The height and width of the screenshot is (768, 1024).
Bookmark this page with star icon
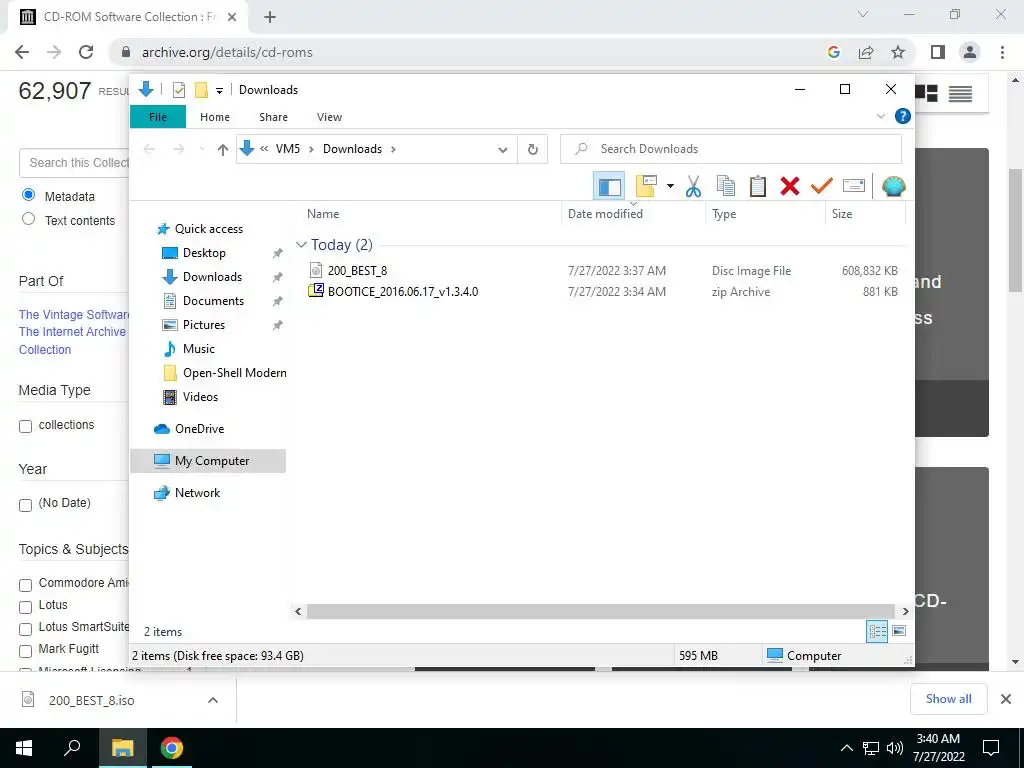tap(898, 52)
